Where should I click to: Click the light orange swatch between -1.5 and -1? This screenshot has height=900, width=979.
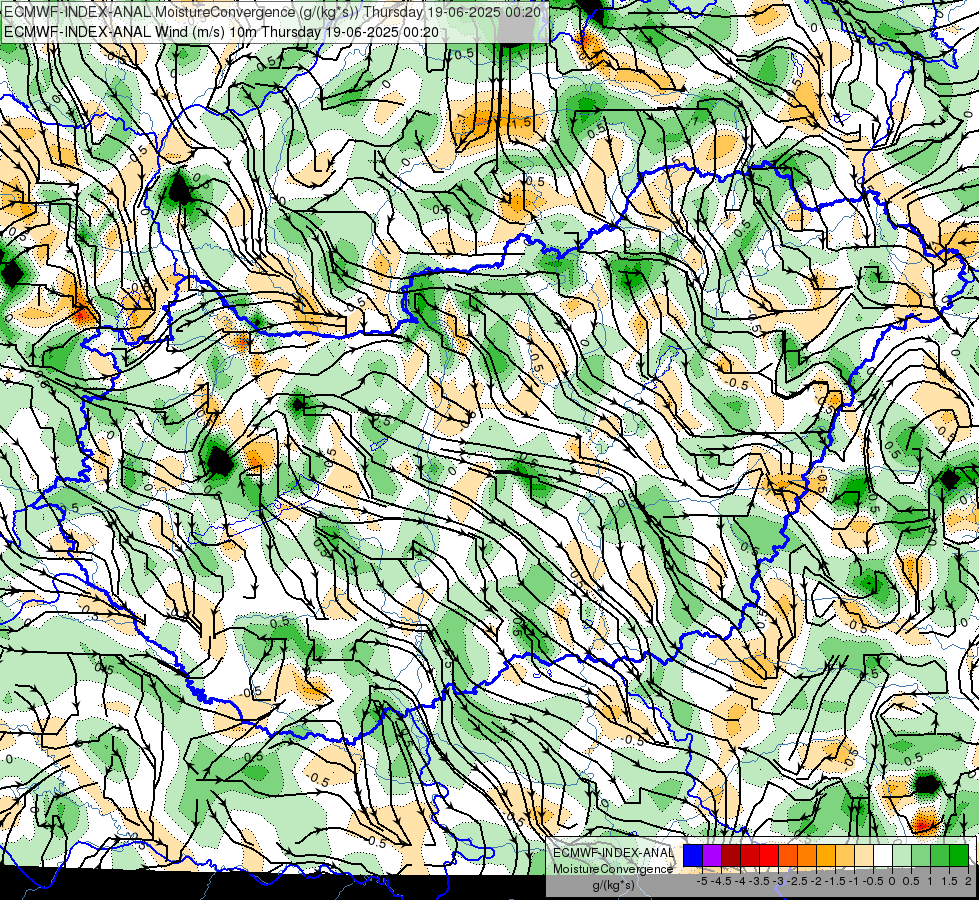pyautogui.click(x=845, y=856)
